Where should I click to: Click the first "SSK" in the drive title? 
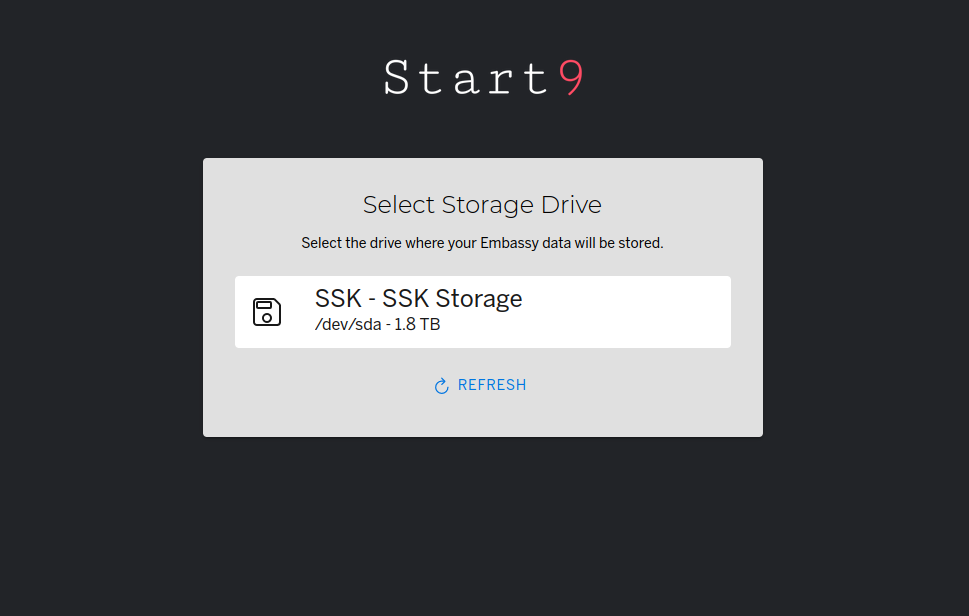[338, 298]
